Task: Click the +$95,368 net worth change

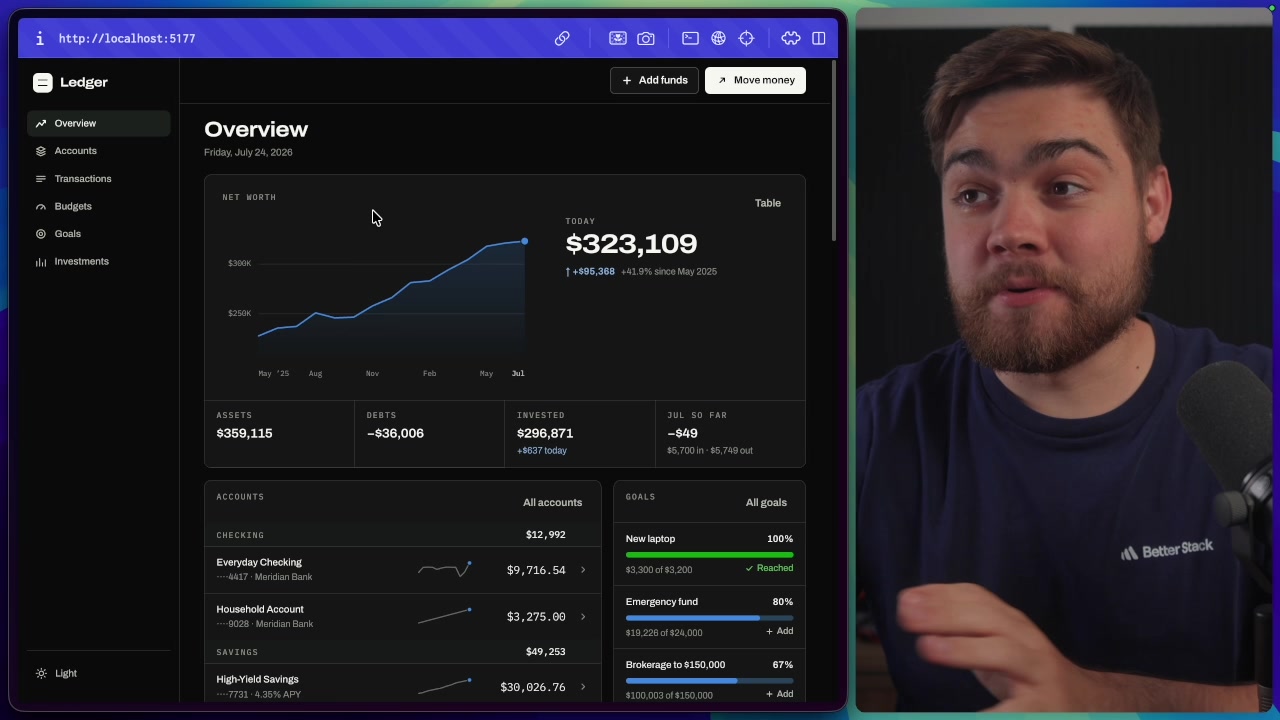Action: [x=590, y=272]
